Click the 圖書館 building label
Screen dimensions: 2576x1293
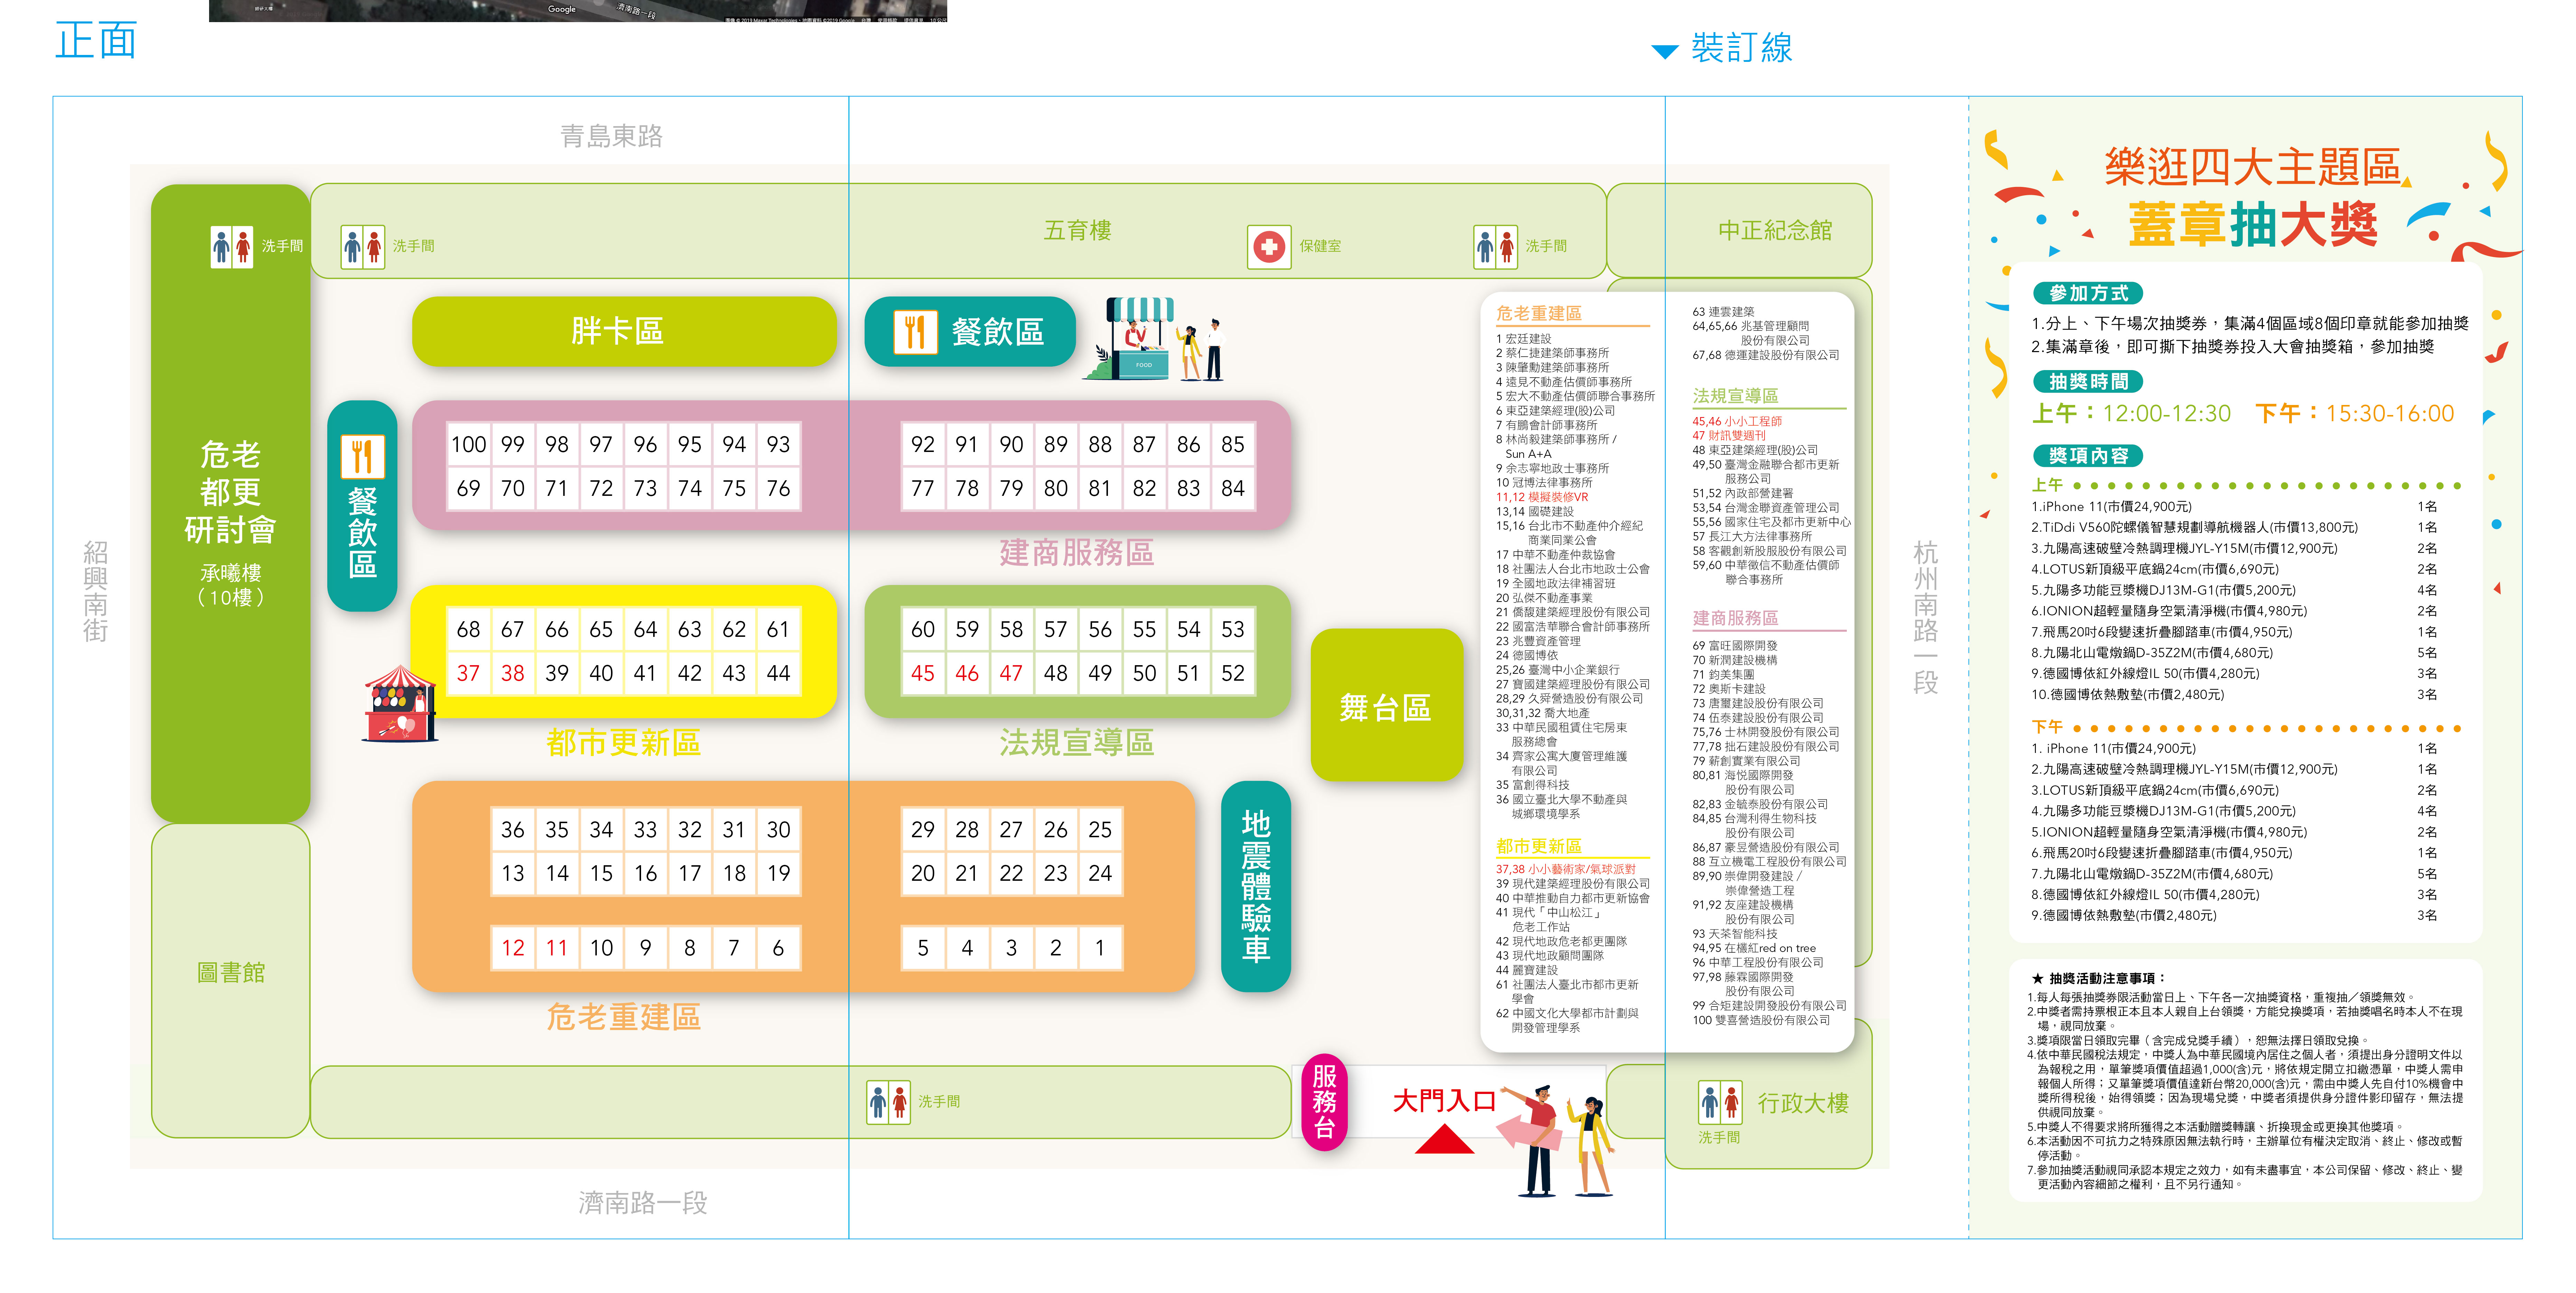click(231, 973)
